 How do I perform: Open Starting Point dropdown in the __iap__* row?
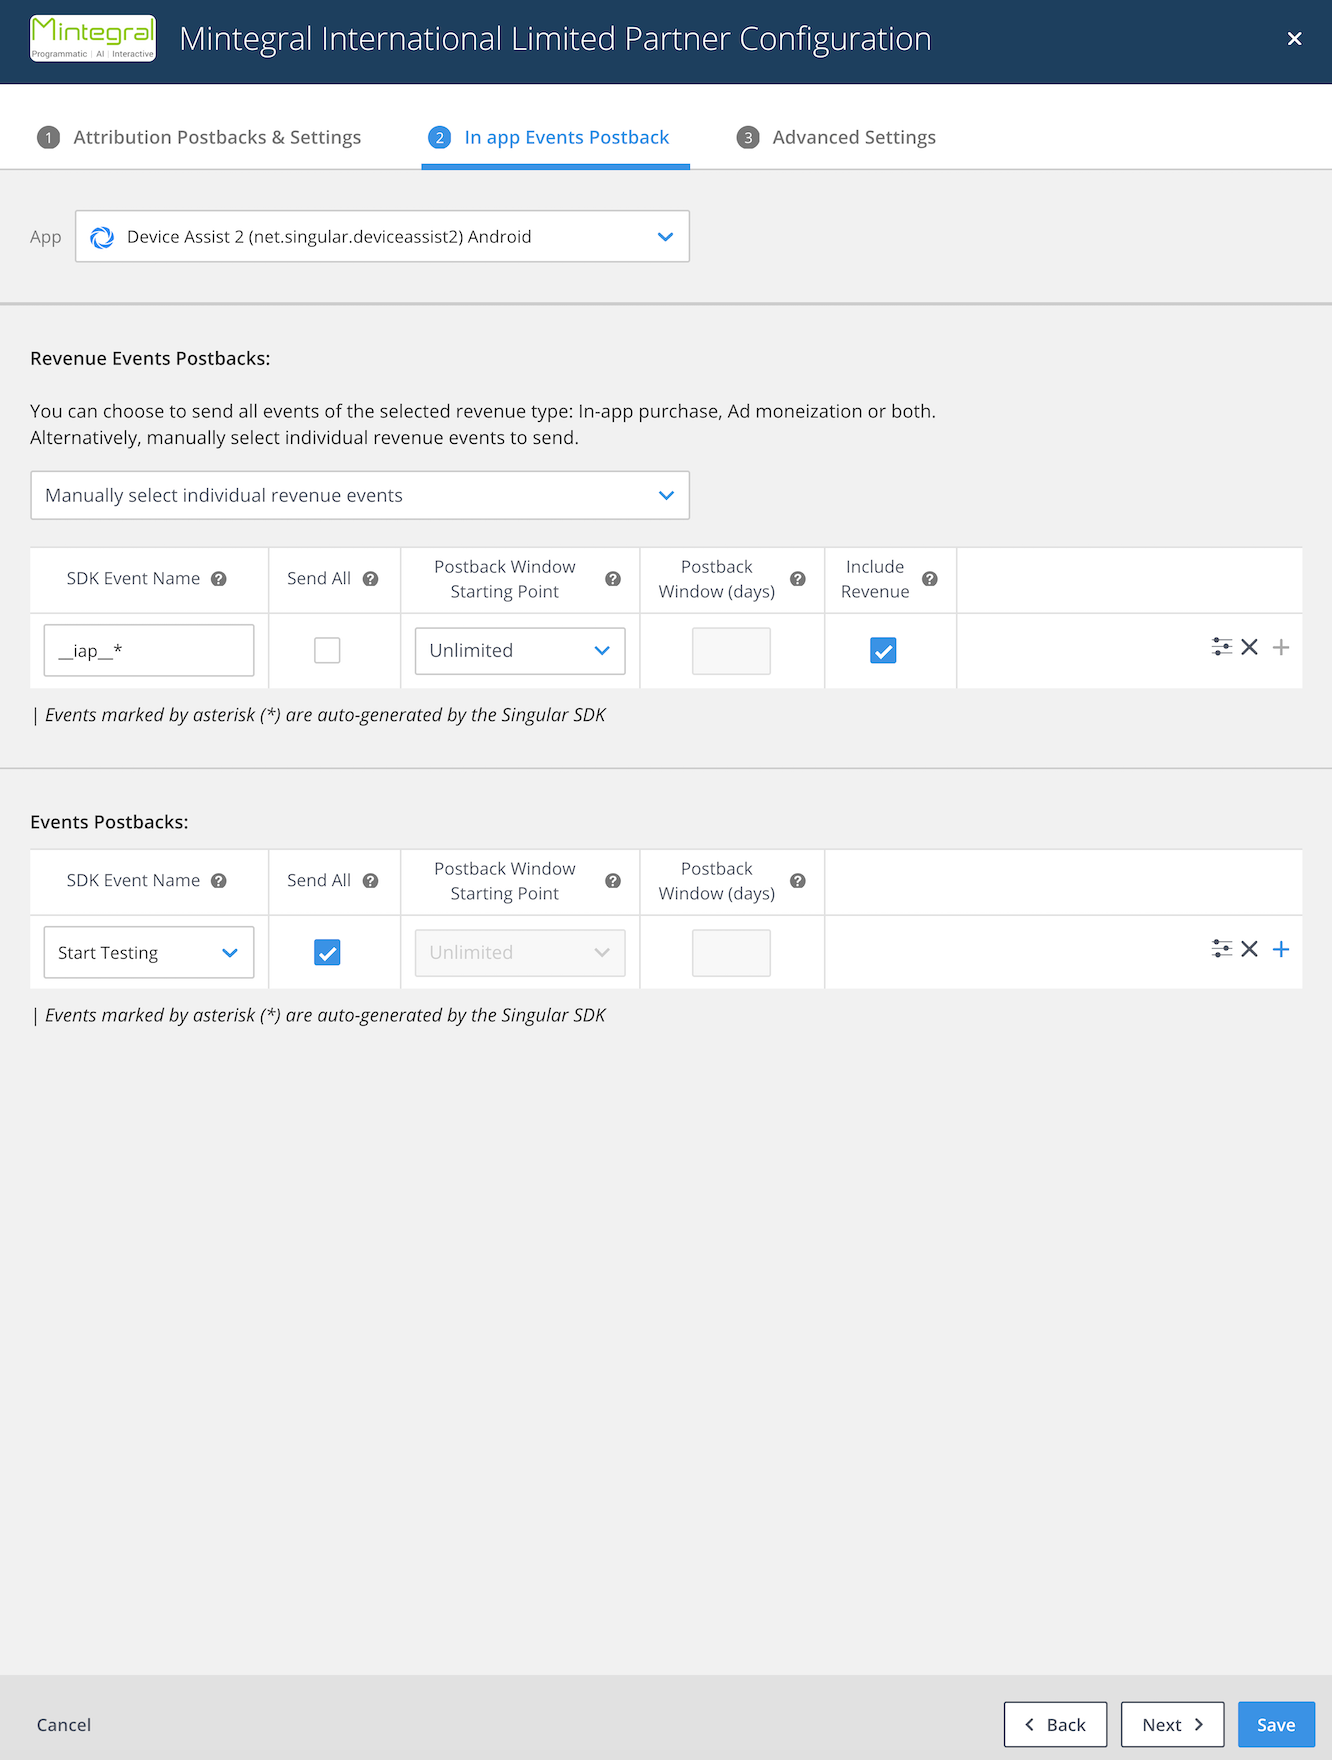(520, 650)
